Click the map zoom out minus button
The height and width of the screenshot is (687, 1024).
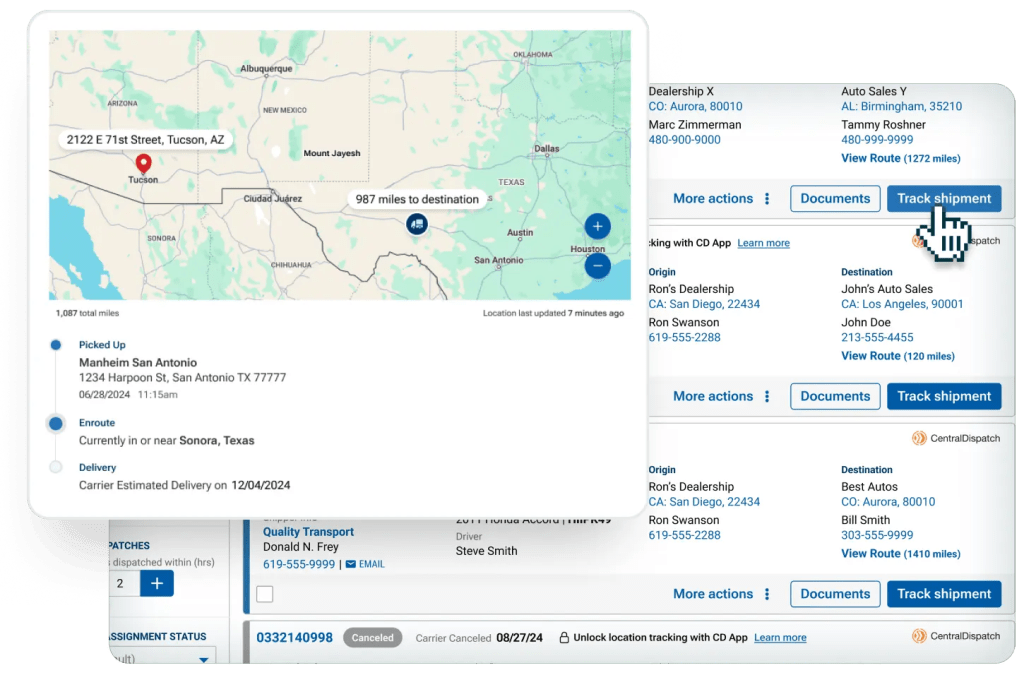[597, 266]
